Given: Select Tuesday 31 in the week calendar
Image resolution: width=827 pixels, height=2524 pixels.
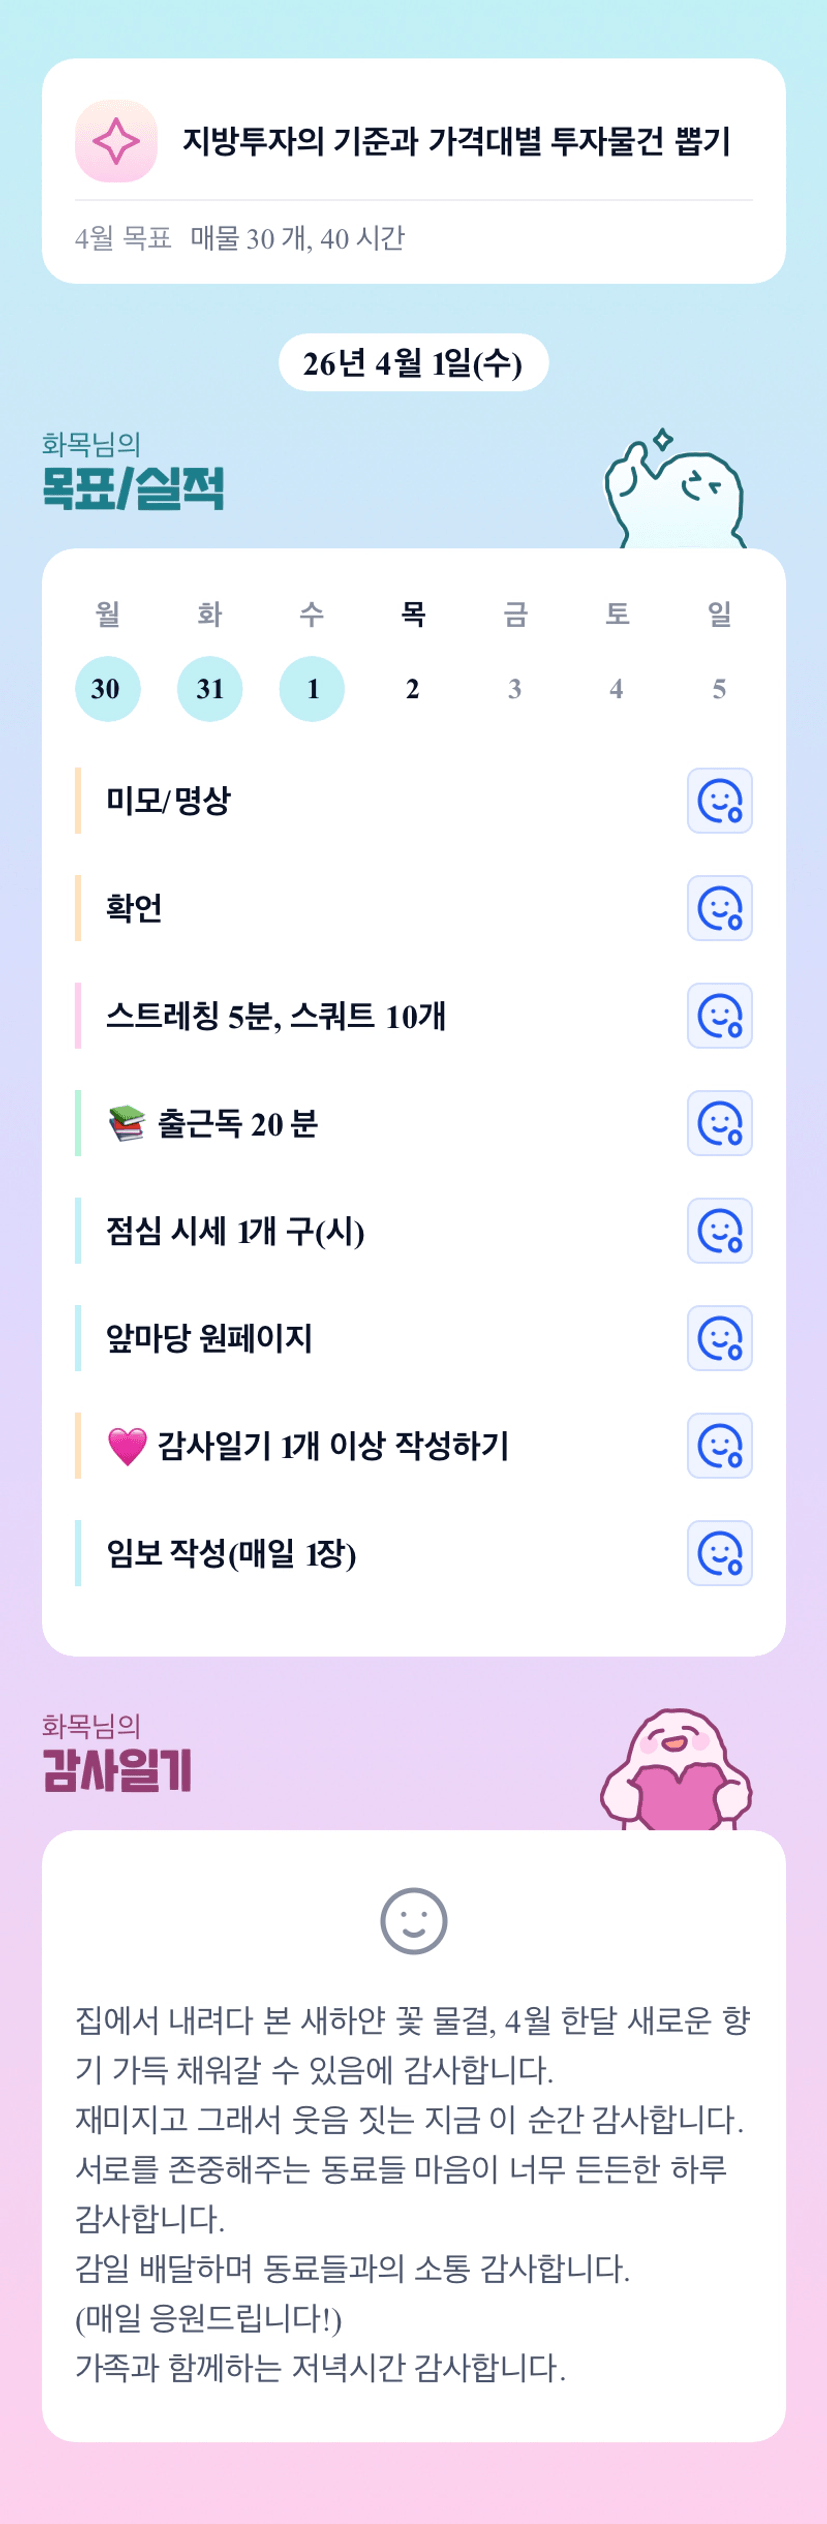Looking at the screenshot, I should click(209, 689).
